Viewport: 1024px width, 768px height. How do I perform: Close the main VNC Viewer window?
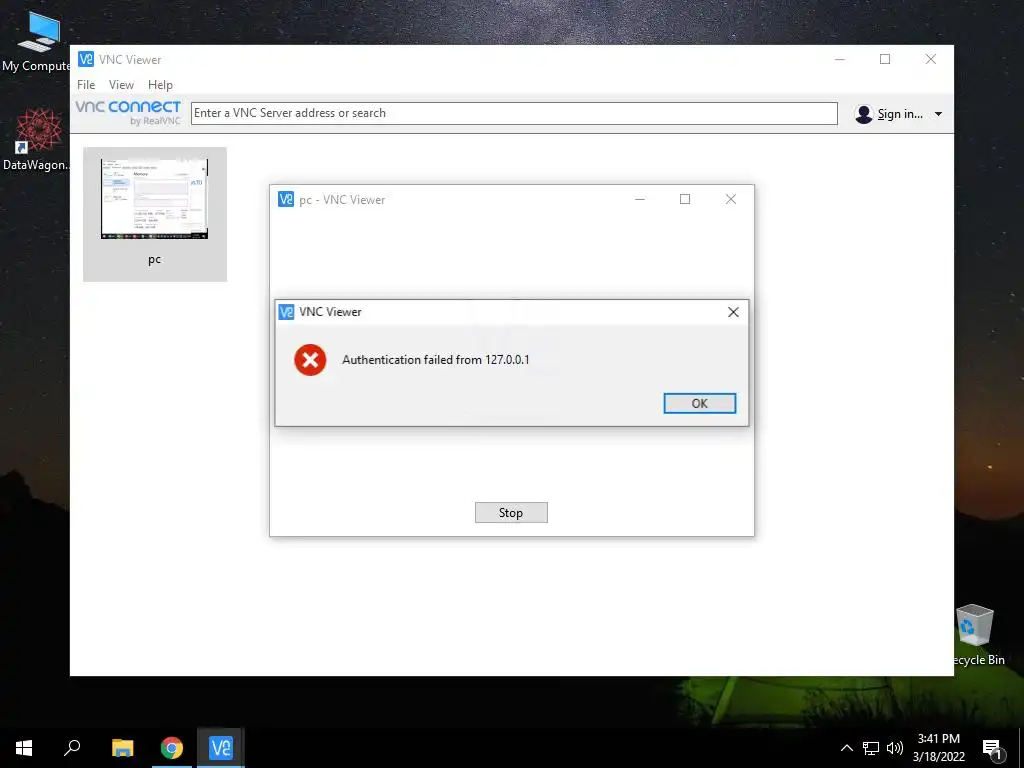click(931, 59)
